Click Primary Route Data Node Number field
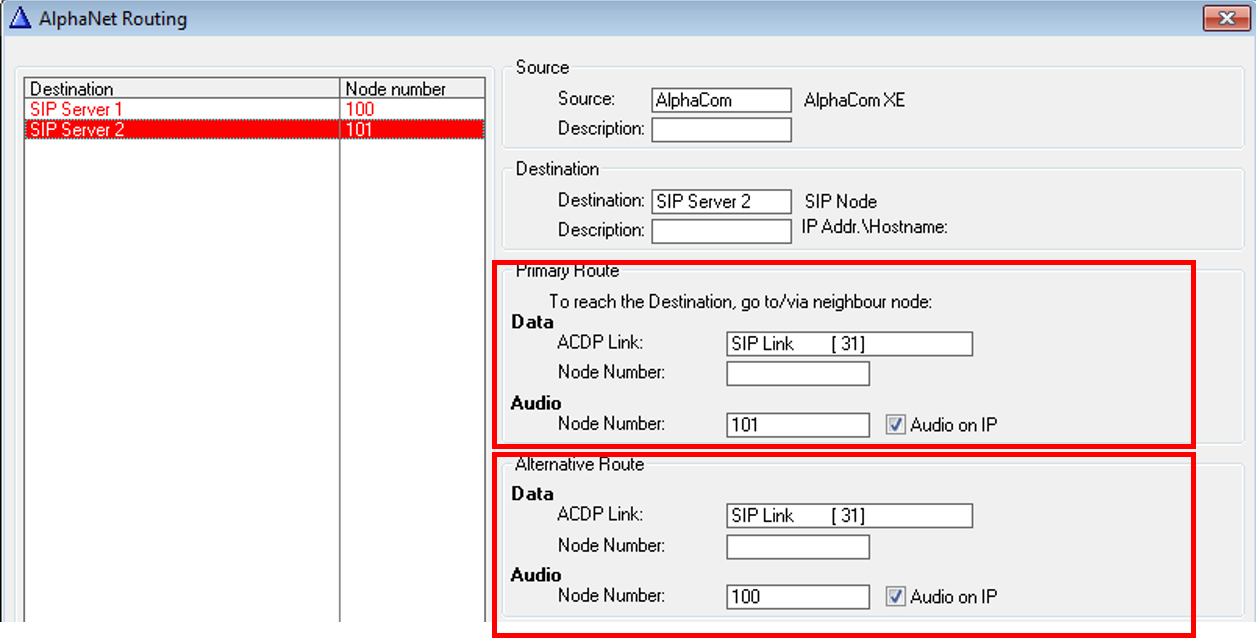 pos(797,374)
